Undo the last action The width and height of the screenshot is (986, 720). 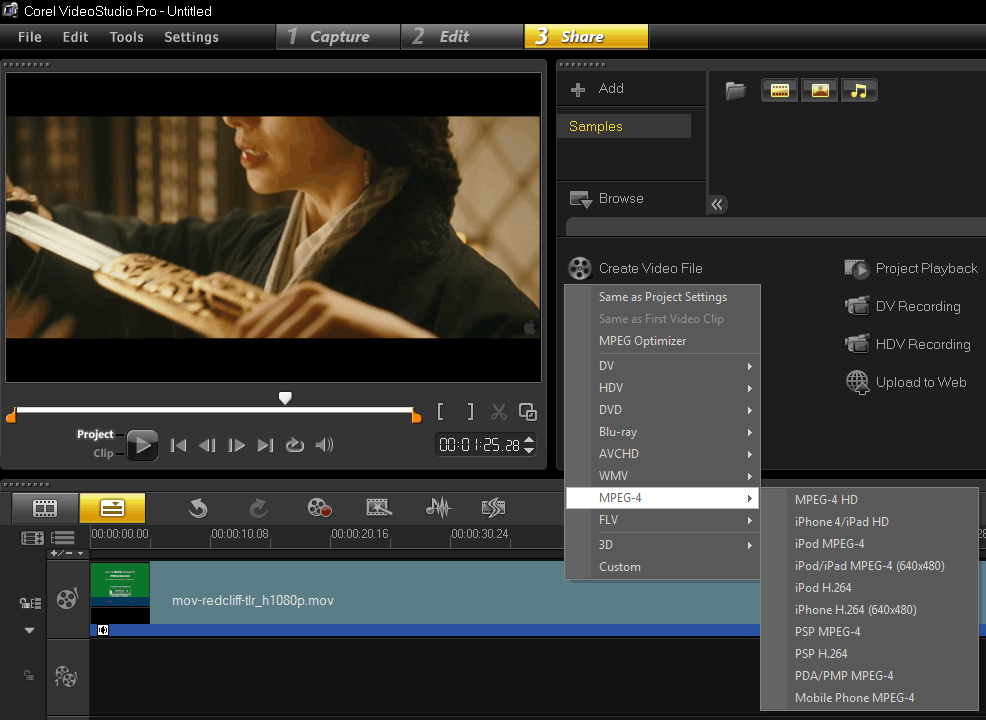(x=198, y=508)
